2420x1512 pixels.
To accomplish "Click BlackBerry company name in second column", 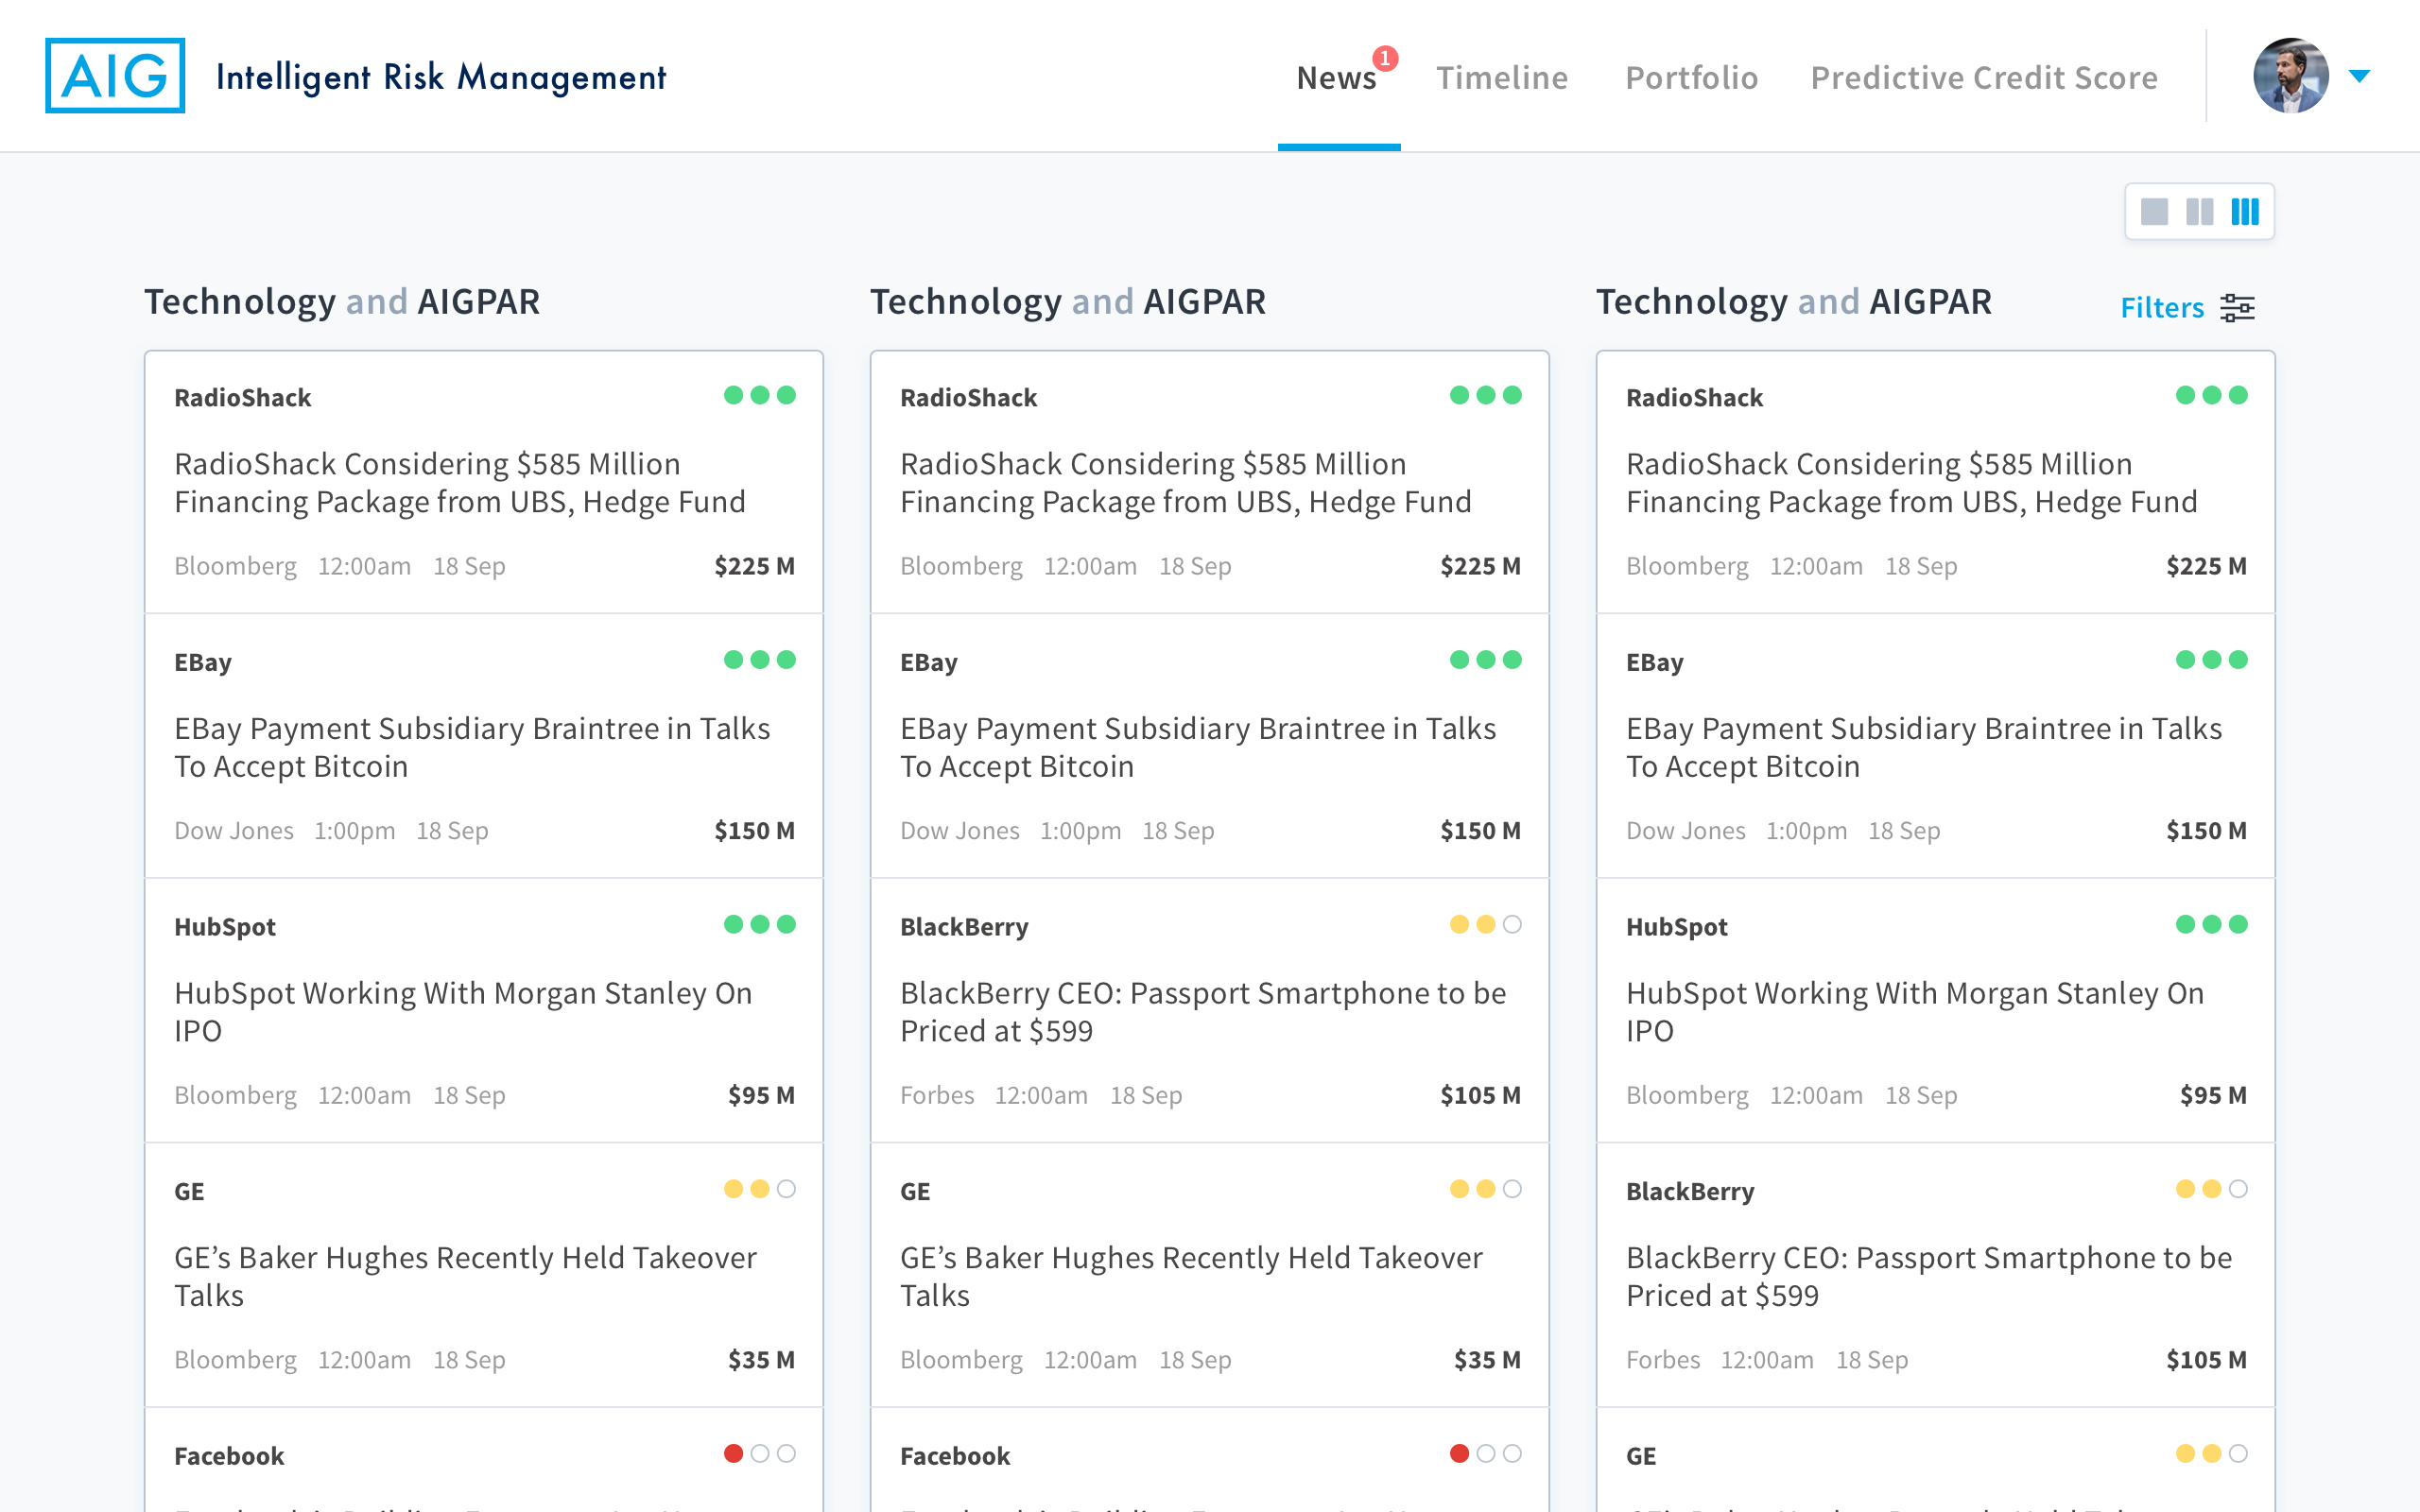I will (964, 927).
